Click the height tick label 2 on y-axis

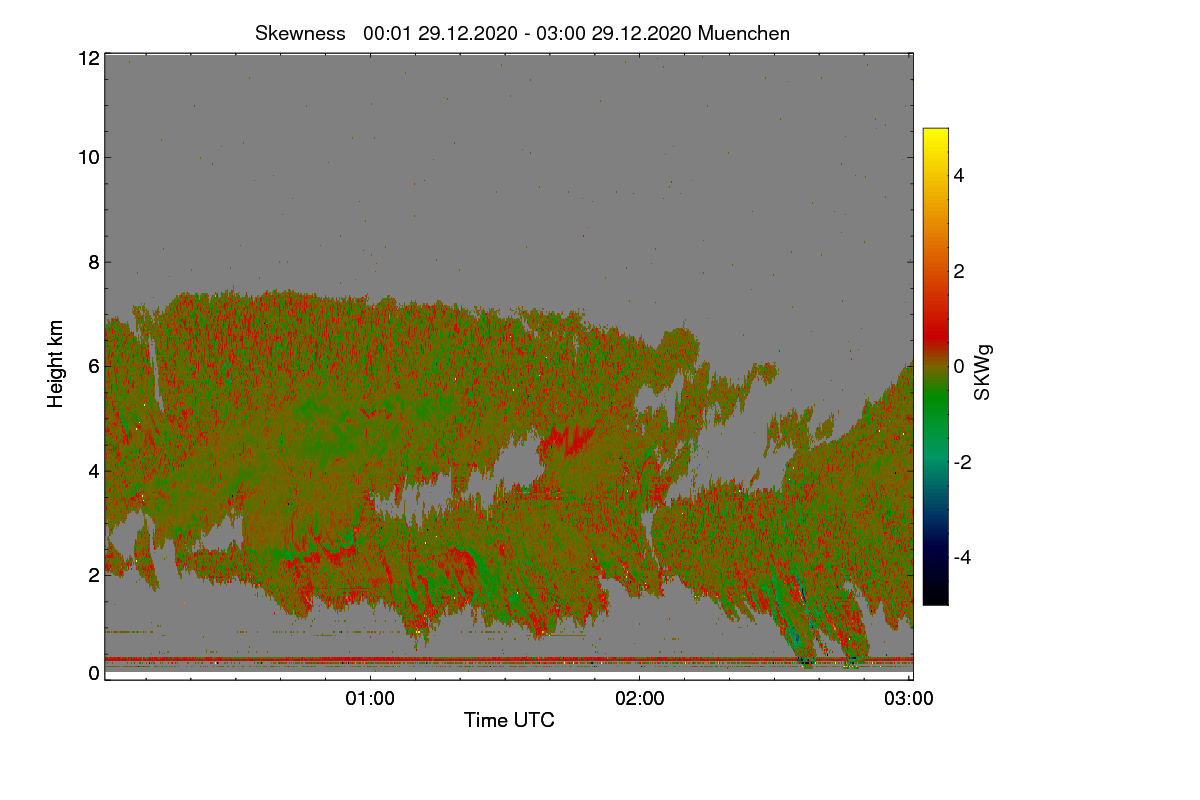click(94, 575)
